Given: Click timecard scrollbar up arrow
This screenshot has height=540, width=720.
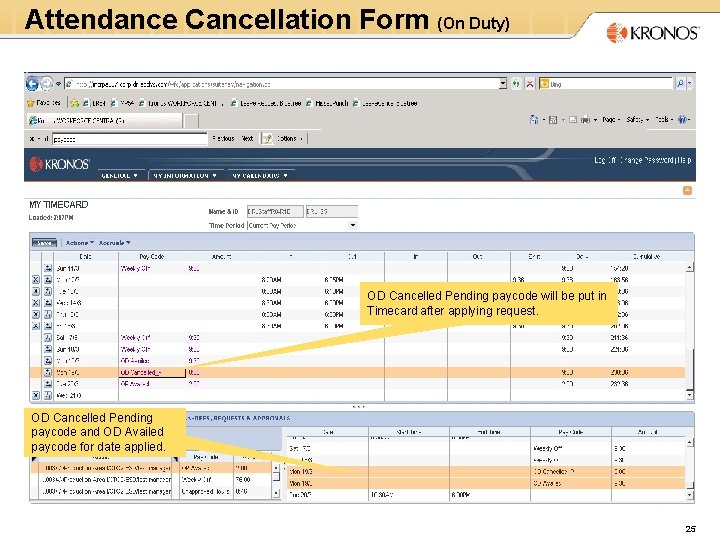Looking at the screenshot, I should [690, 267].
